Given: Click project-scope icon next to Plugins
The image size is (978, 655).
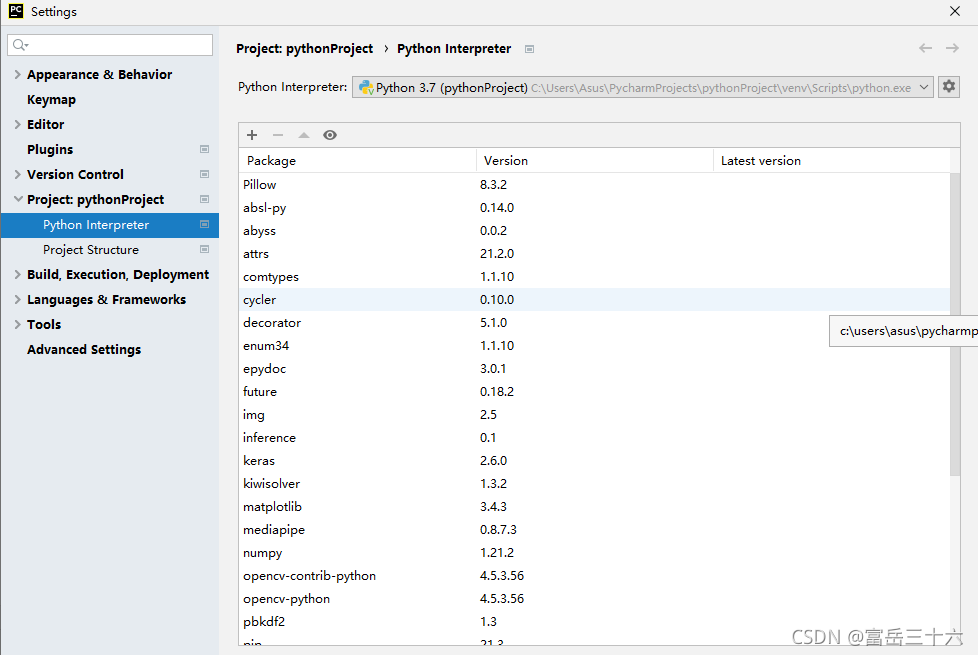Looking at the screenshot, I should (x=204, y=149).
